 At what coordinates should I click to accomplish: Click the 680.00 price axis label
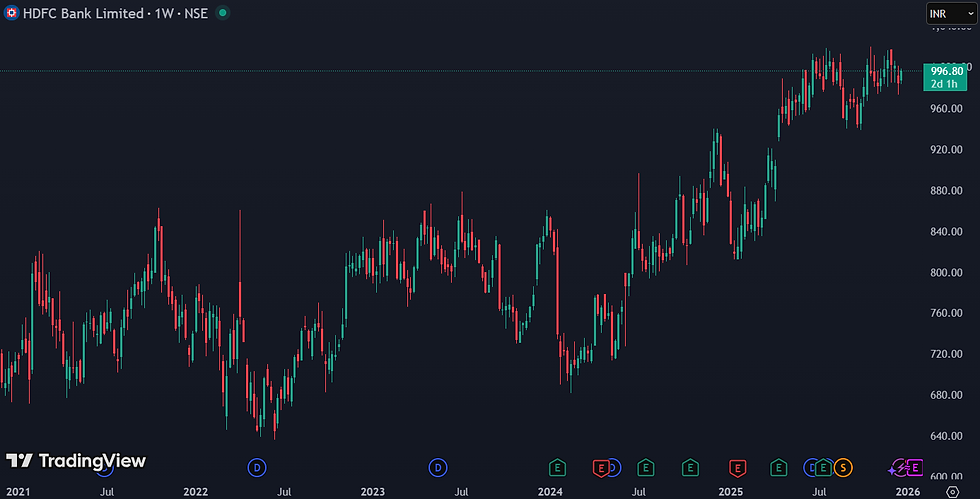(946, 395)
